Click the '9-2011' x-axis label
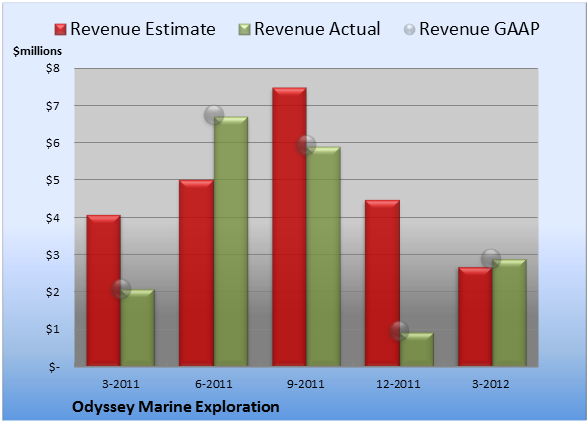588x422 pixels. [306, 384]
